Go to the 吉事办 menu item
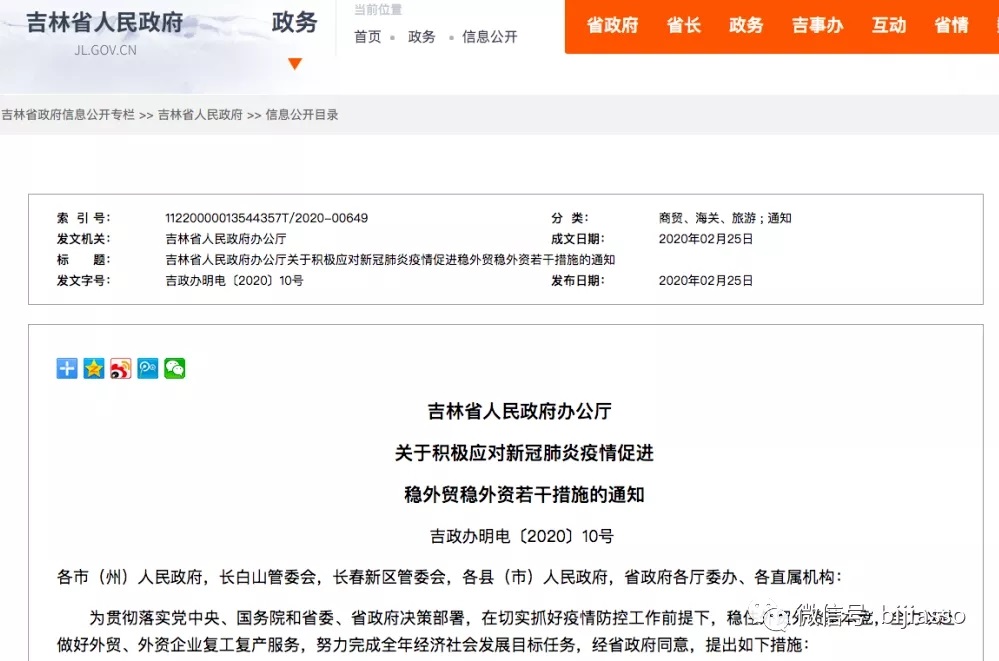Viewport: 999px width, 661px height. (817, 26)
